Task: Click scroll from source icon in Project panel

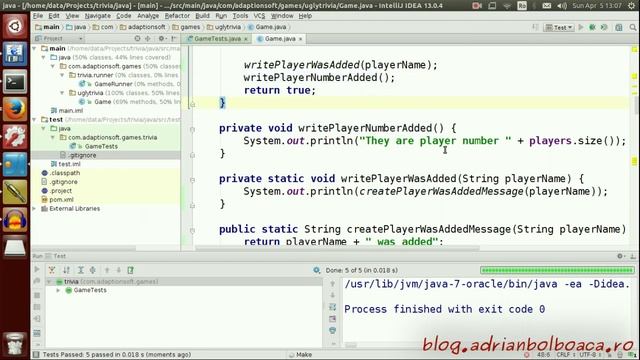Action: coord(137,38)
